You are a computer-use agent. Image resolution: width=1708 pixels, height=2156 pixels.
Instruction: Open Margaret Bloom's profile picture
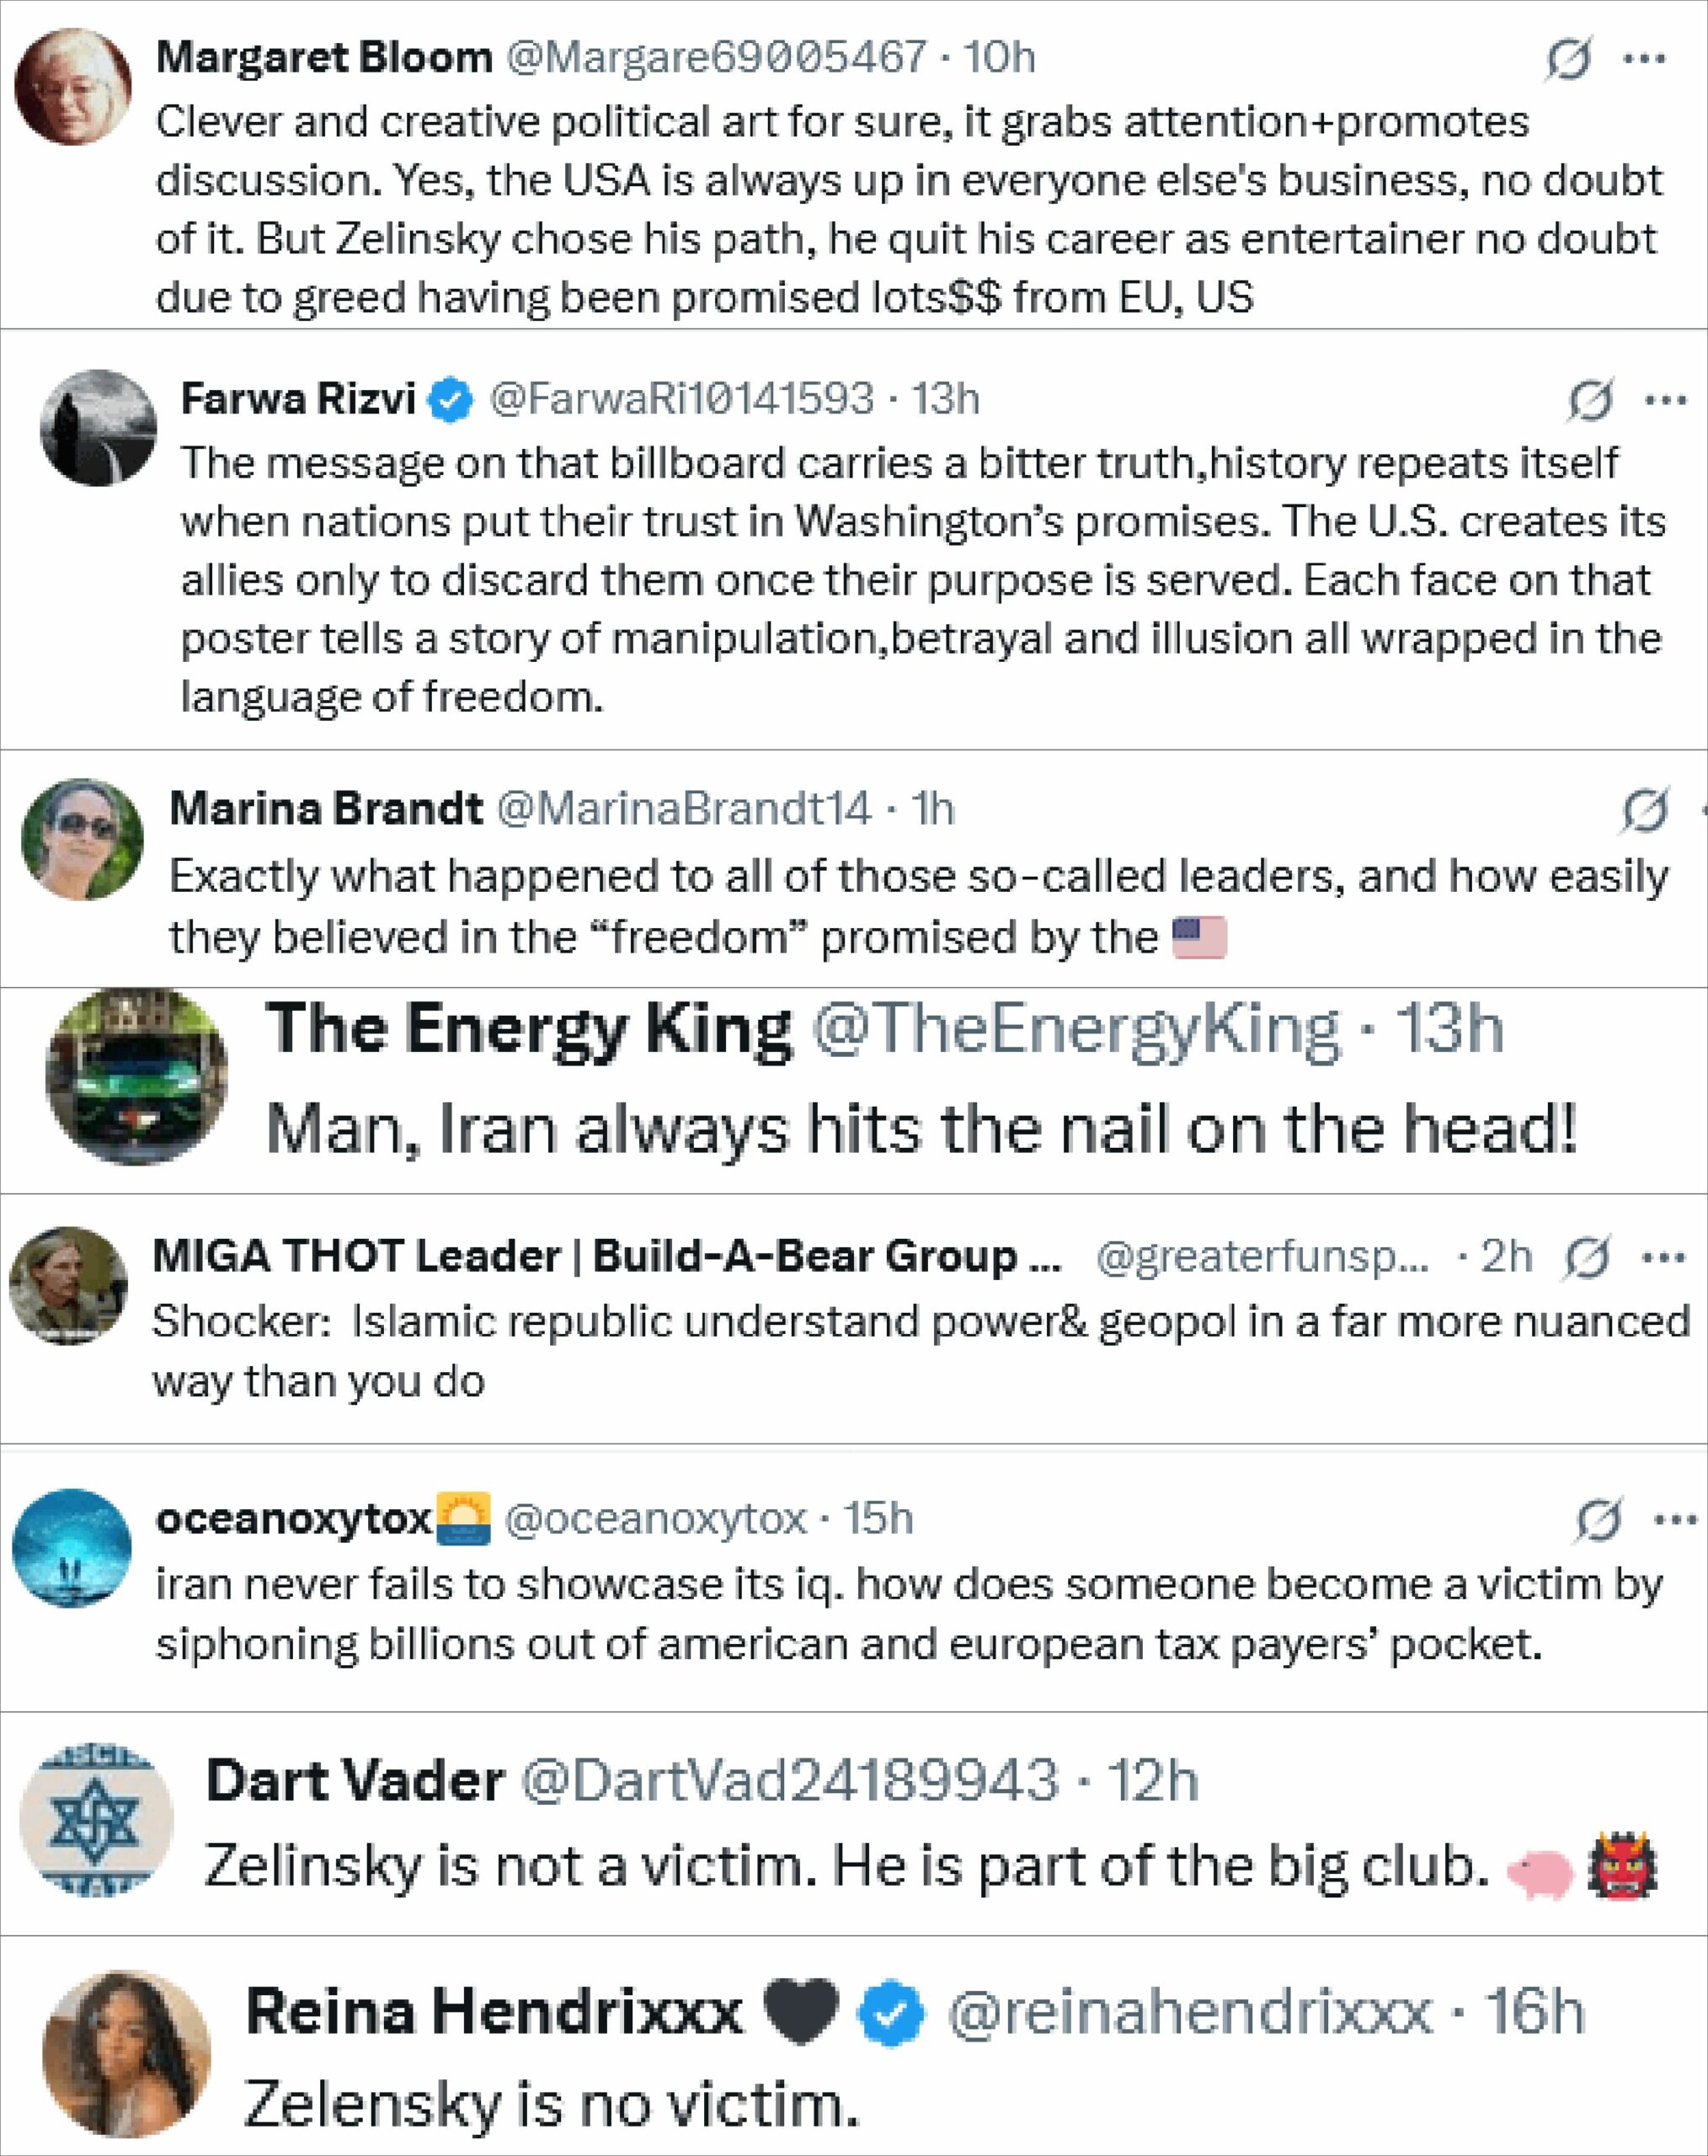click(x=73, y=87)
